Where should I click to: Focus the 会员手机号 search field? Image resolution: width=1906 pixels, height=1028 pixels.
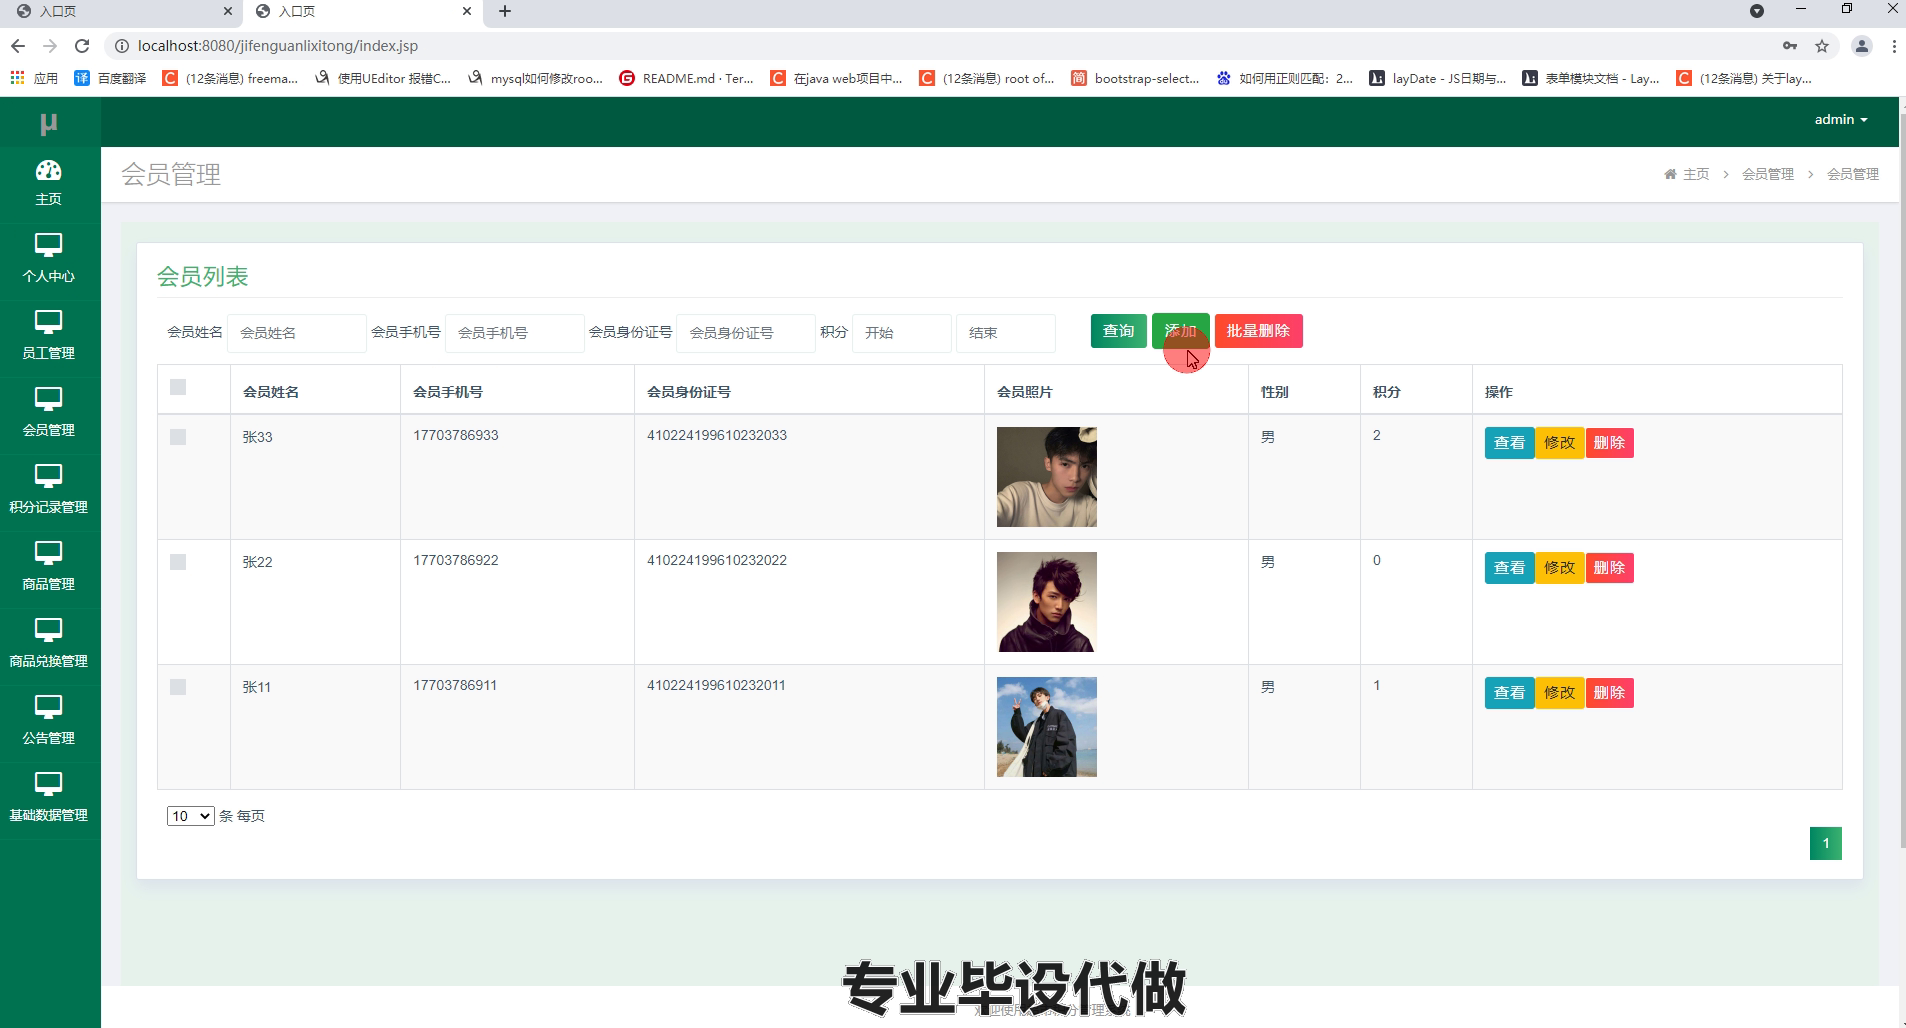pos(514,333)
